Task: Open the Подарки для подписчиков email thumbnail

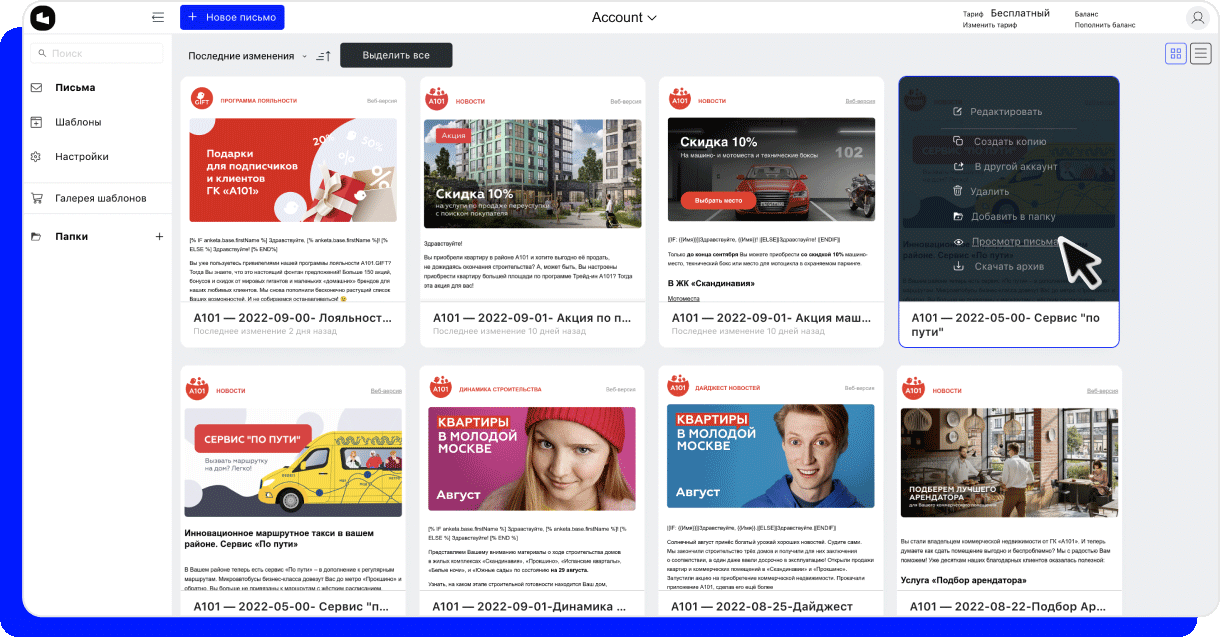Action: (293, 170)
